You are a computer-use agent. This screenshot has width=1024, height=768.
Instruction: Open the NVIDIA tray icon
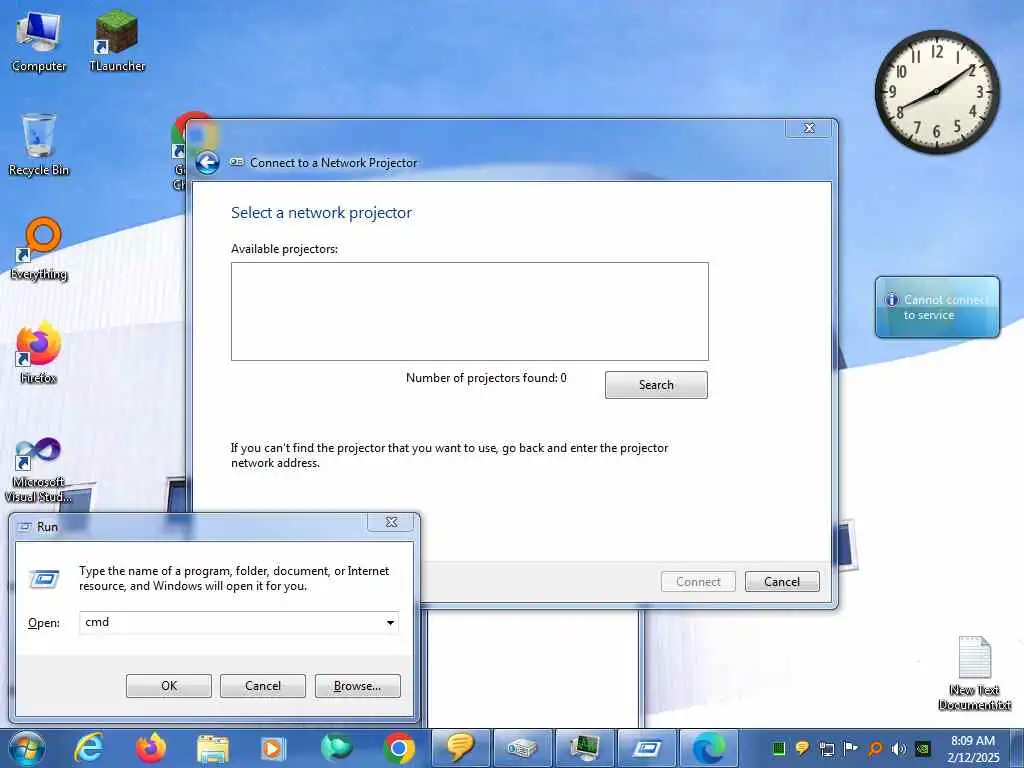coord(923,748)
